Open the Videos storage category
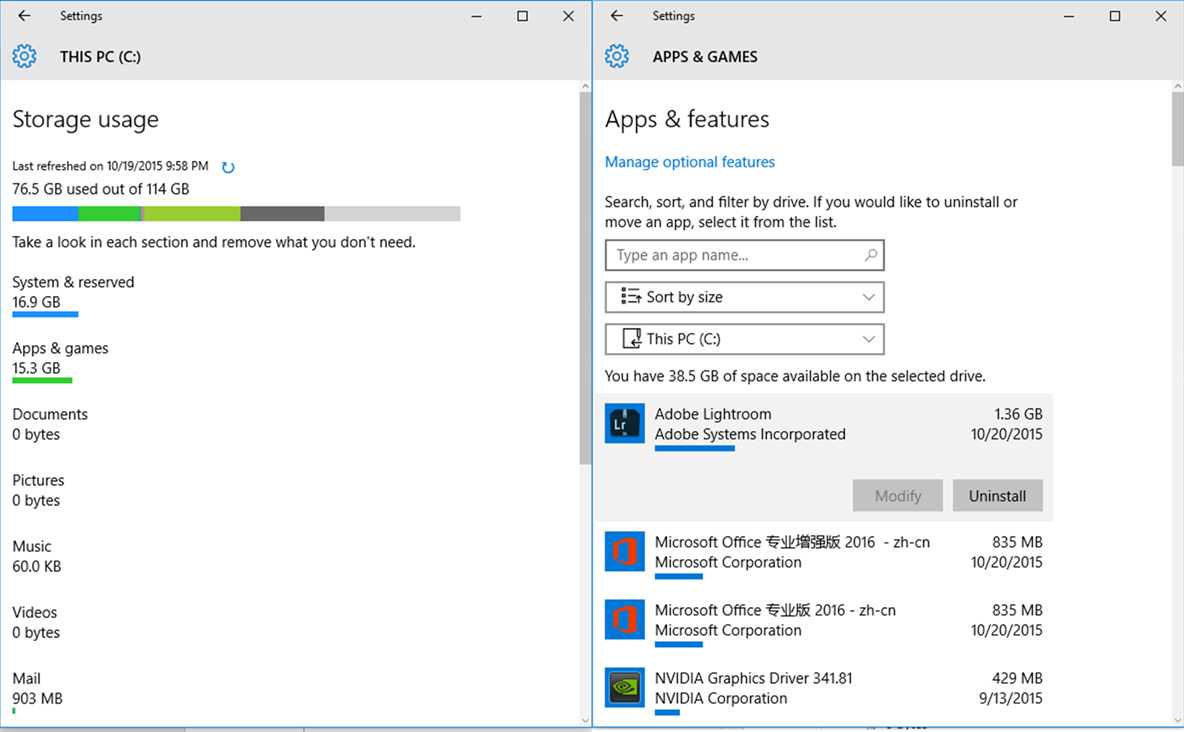The height and width of the screenshot is (732, 1184). coord(35,622)
